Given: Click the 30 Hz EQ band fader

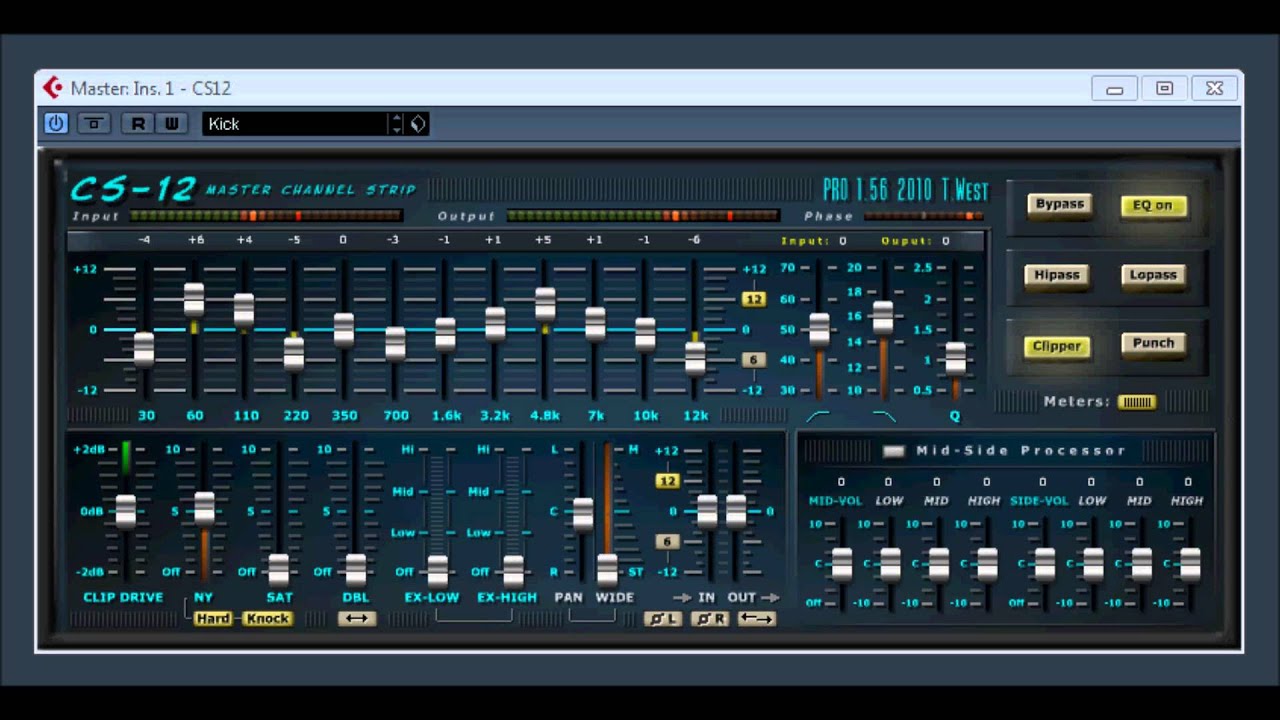Looking at the screenshot, I should pyautogui.click(x=144, y=348).
